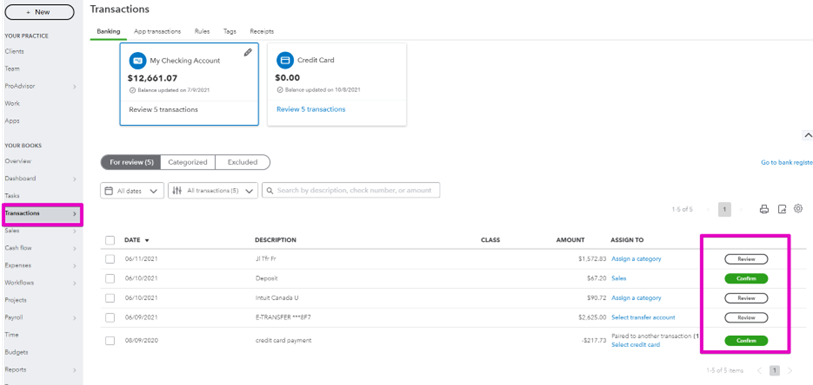The image size is (813, 385).
Task: Click Select credit card link
Action: coord(636,345)
